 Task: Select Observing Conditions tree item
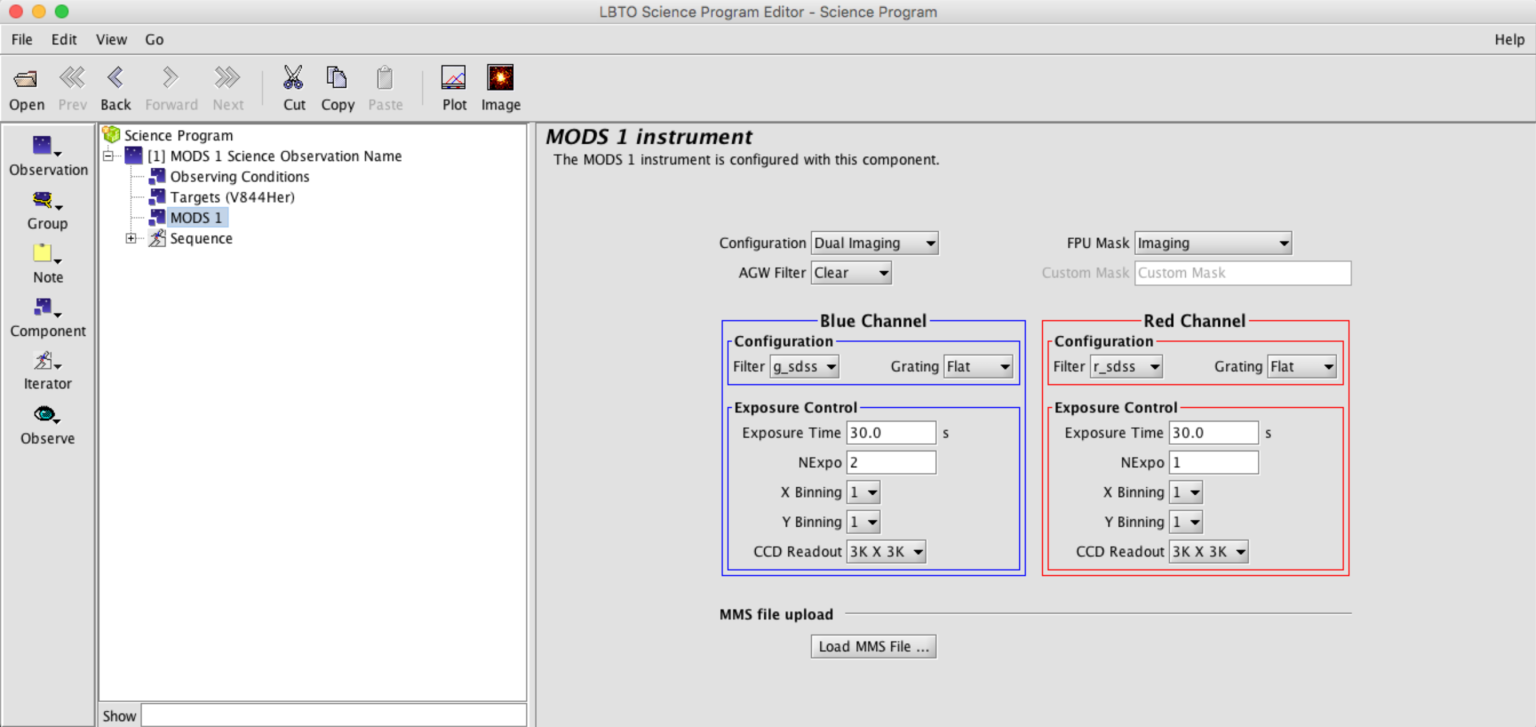[x=229, y=177]
